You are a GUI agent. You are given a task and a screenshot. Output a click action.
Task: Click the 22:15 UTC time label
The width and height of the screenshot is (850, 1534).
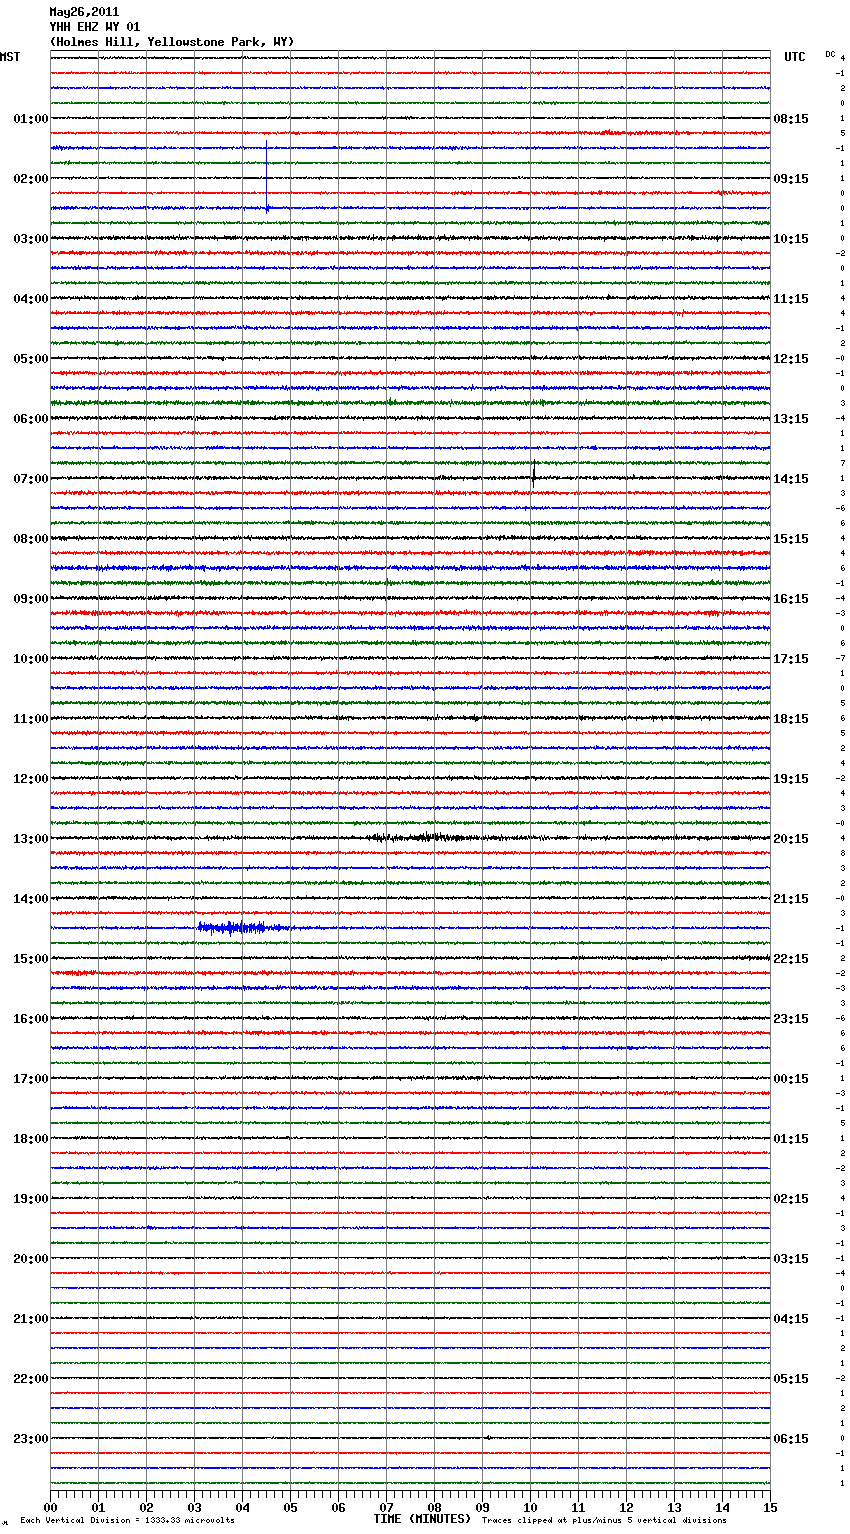coord(791,959)
